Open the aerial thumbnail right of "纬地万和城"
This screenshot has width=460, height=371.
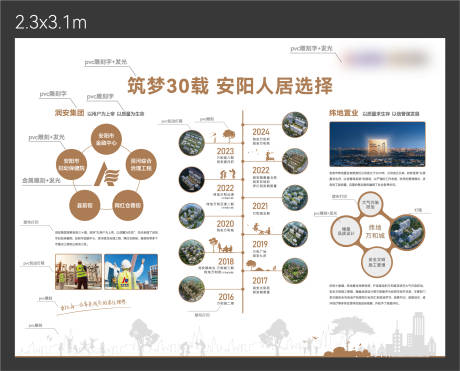407,232
